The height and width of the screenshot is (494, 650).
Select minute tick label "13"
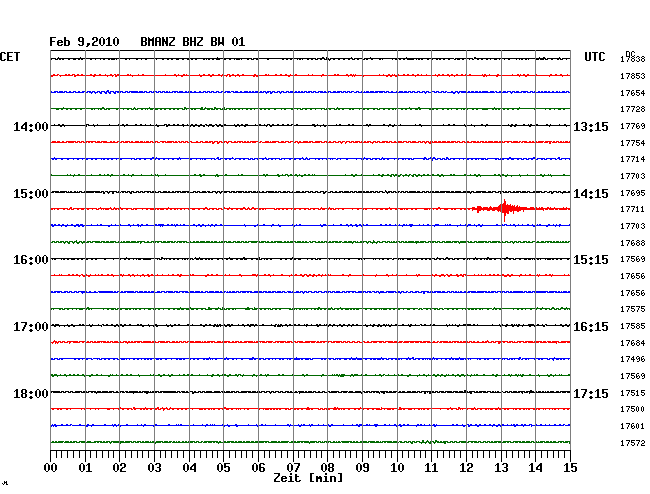click(x=501, y=468)
